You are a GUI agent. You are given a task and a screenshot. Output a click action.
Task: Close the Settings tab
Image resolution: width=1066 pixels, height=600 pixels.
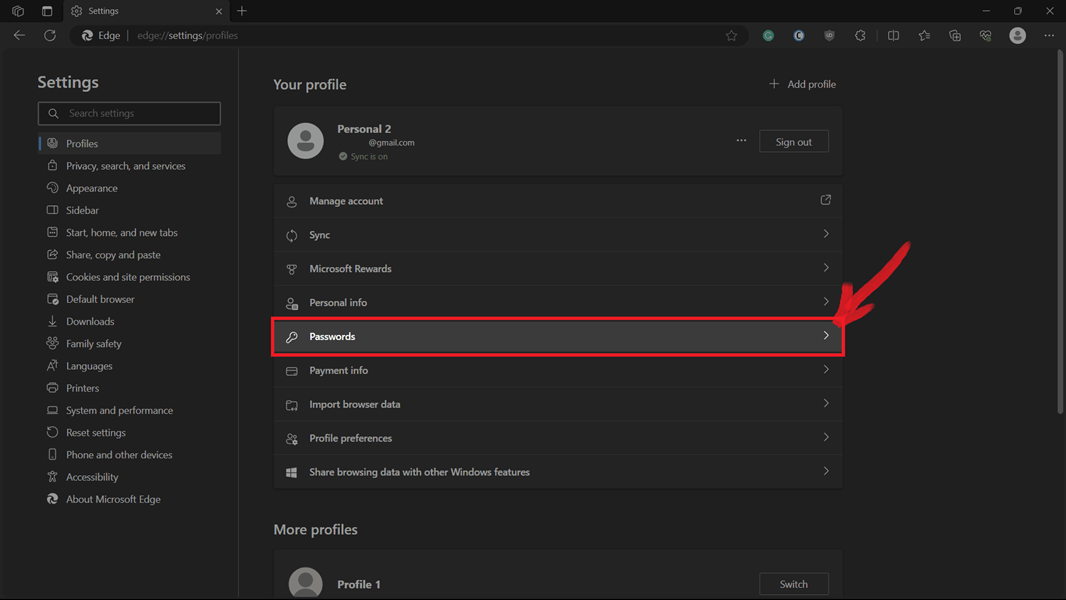pos(218,11)
